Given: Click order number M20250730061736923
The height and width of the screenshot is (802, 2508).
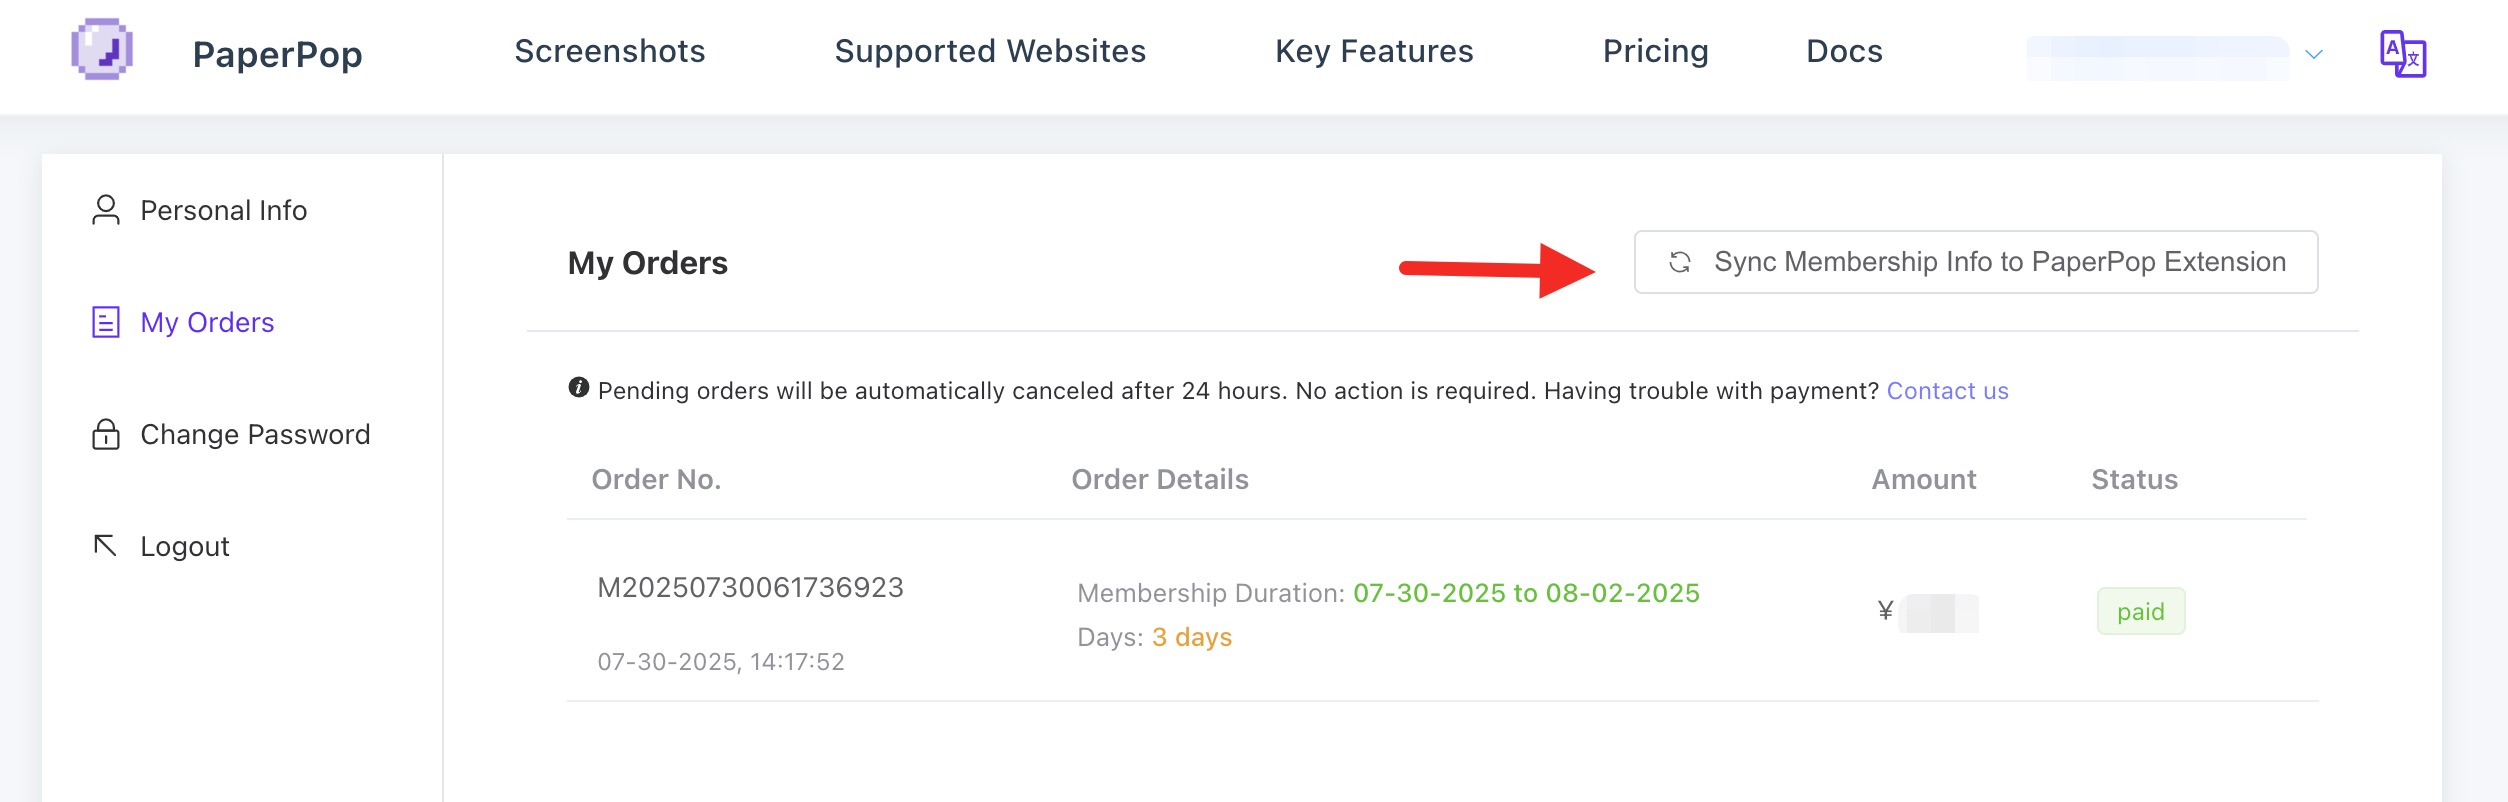Looking at the screenshot, I should pyautogui.click(x=750, y=587).
